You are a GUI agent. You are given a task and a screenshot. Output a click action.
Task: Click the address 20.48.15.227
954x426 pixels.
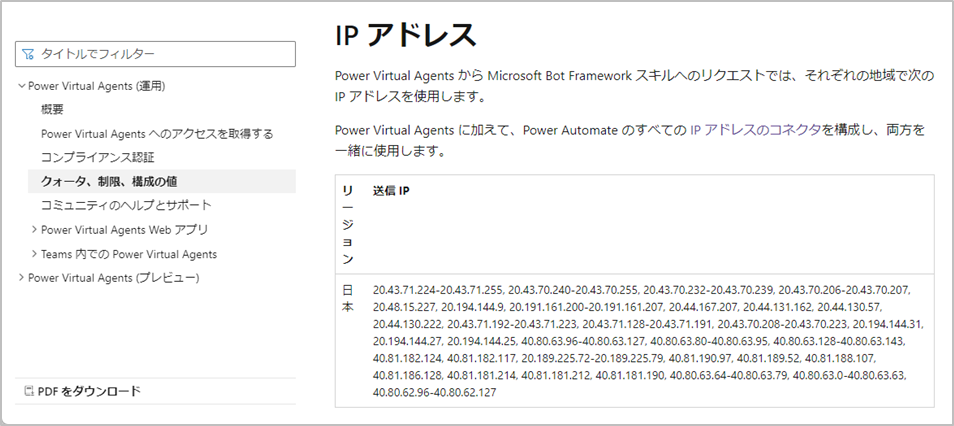pos(404,307)
